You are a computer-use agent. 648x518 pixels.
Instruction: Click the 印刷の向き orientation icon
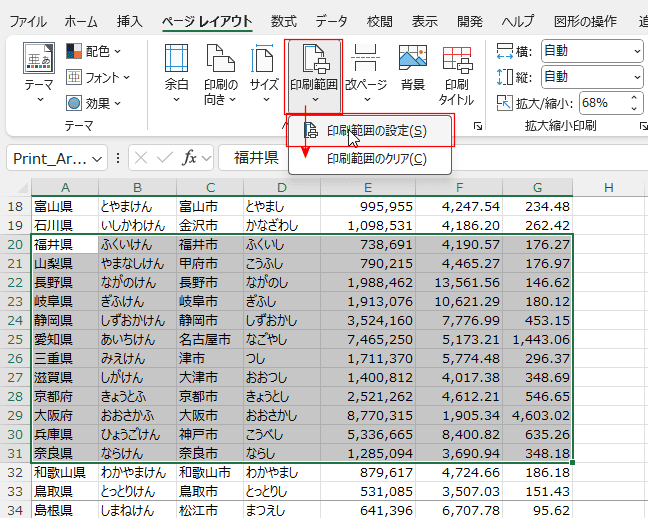tap(221, 59)
